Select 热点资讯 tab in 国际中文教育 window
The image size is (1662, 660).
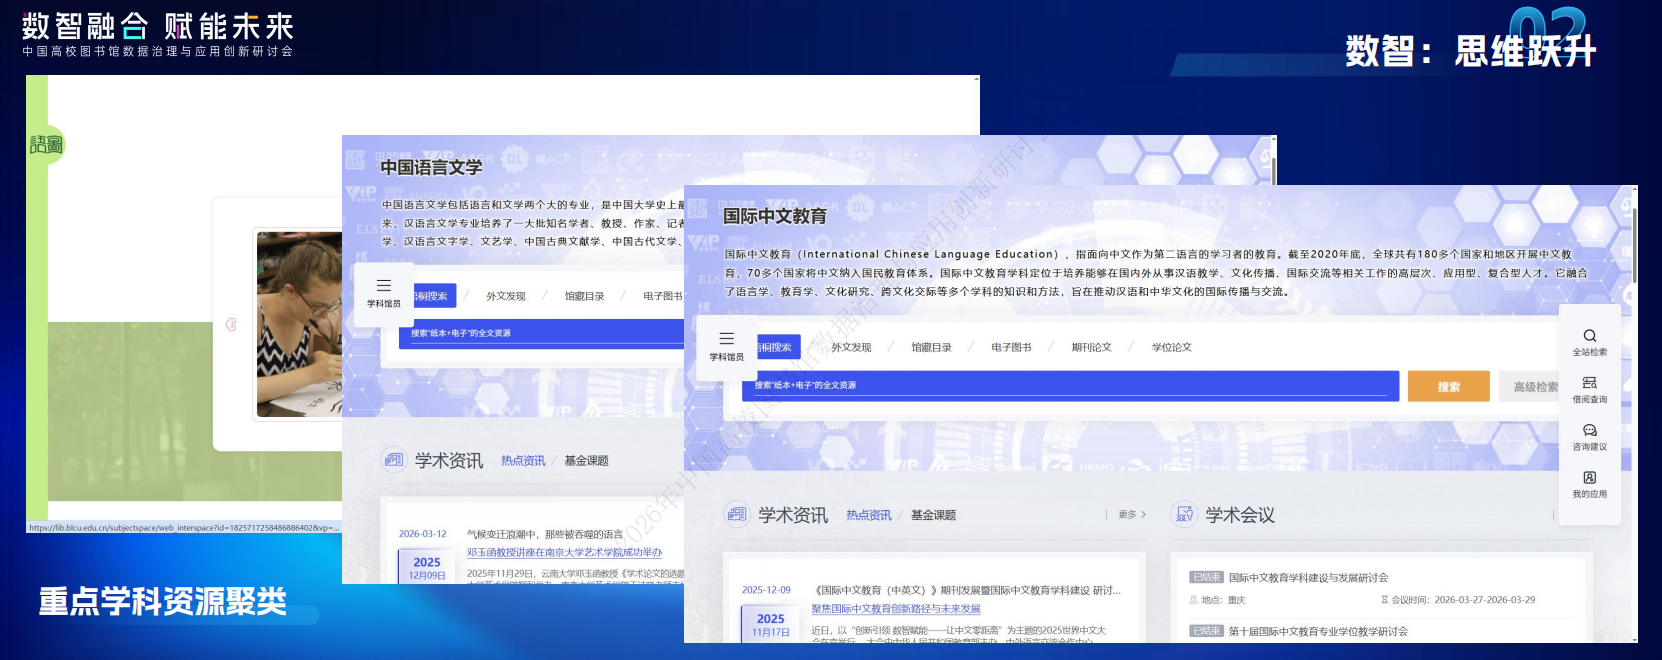(x=869, y=515)
